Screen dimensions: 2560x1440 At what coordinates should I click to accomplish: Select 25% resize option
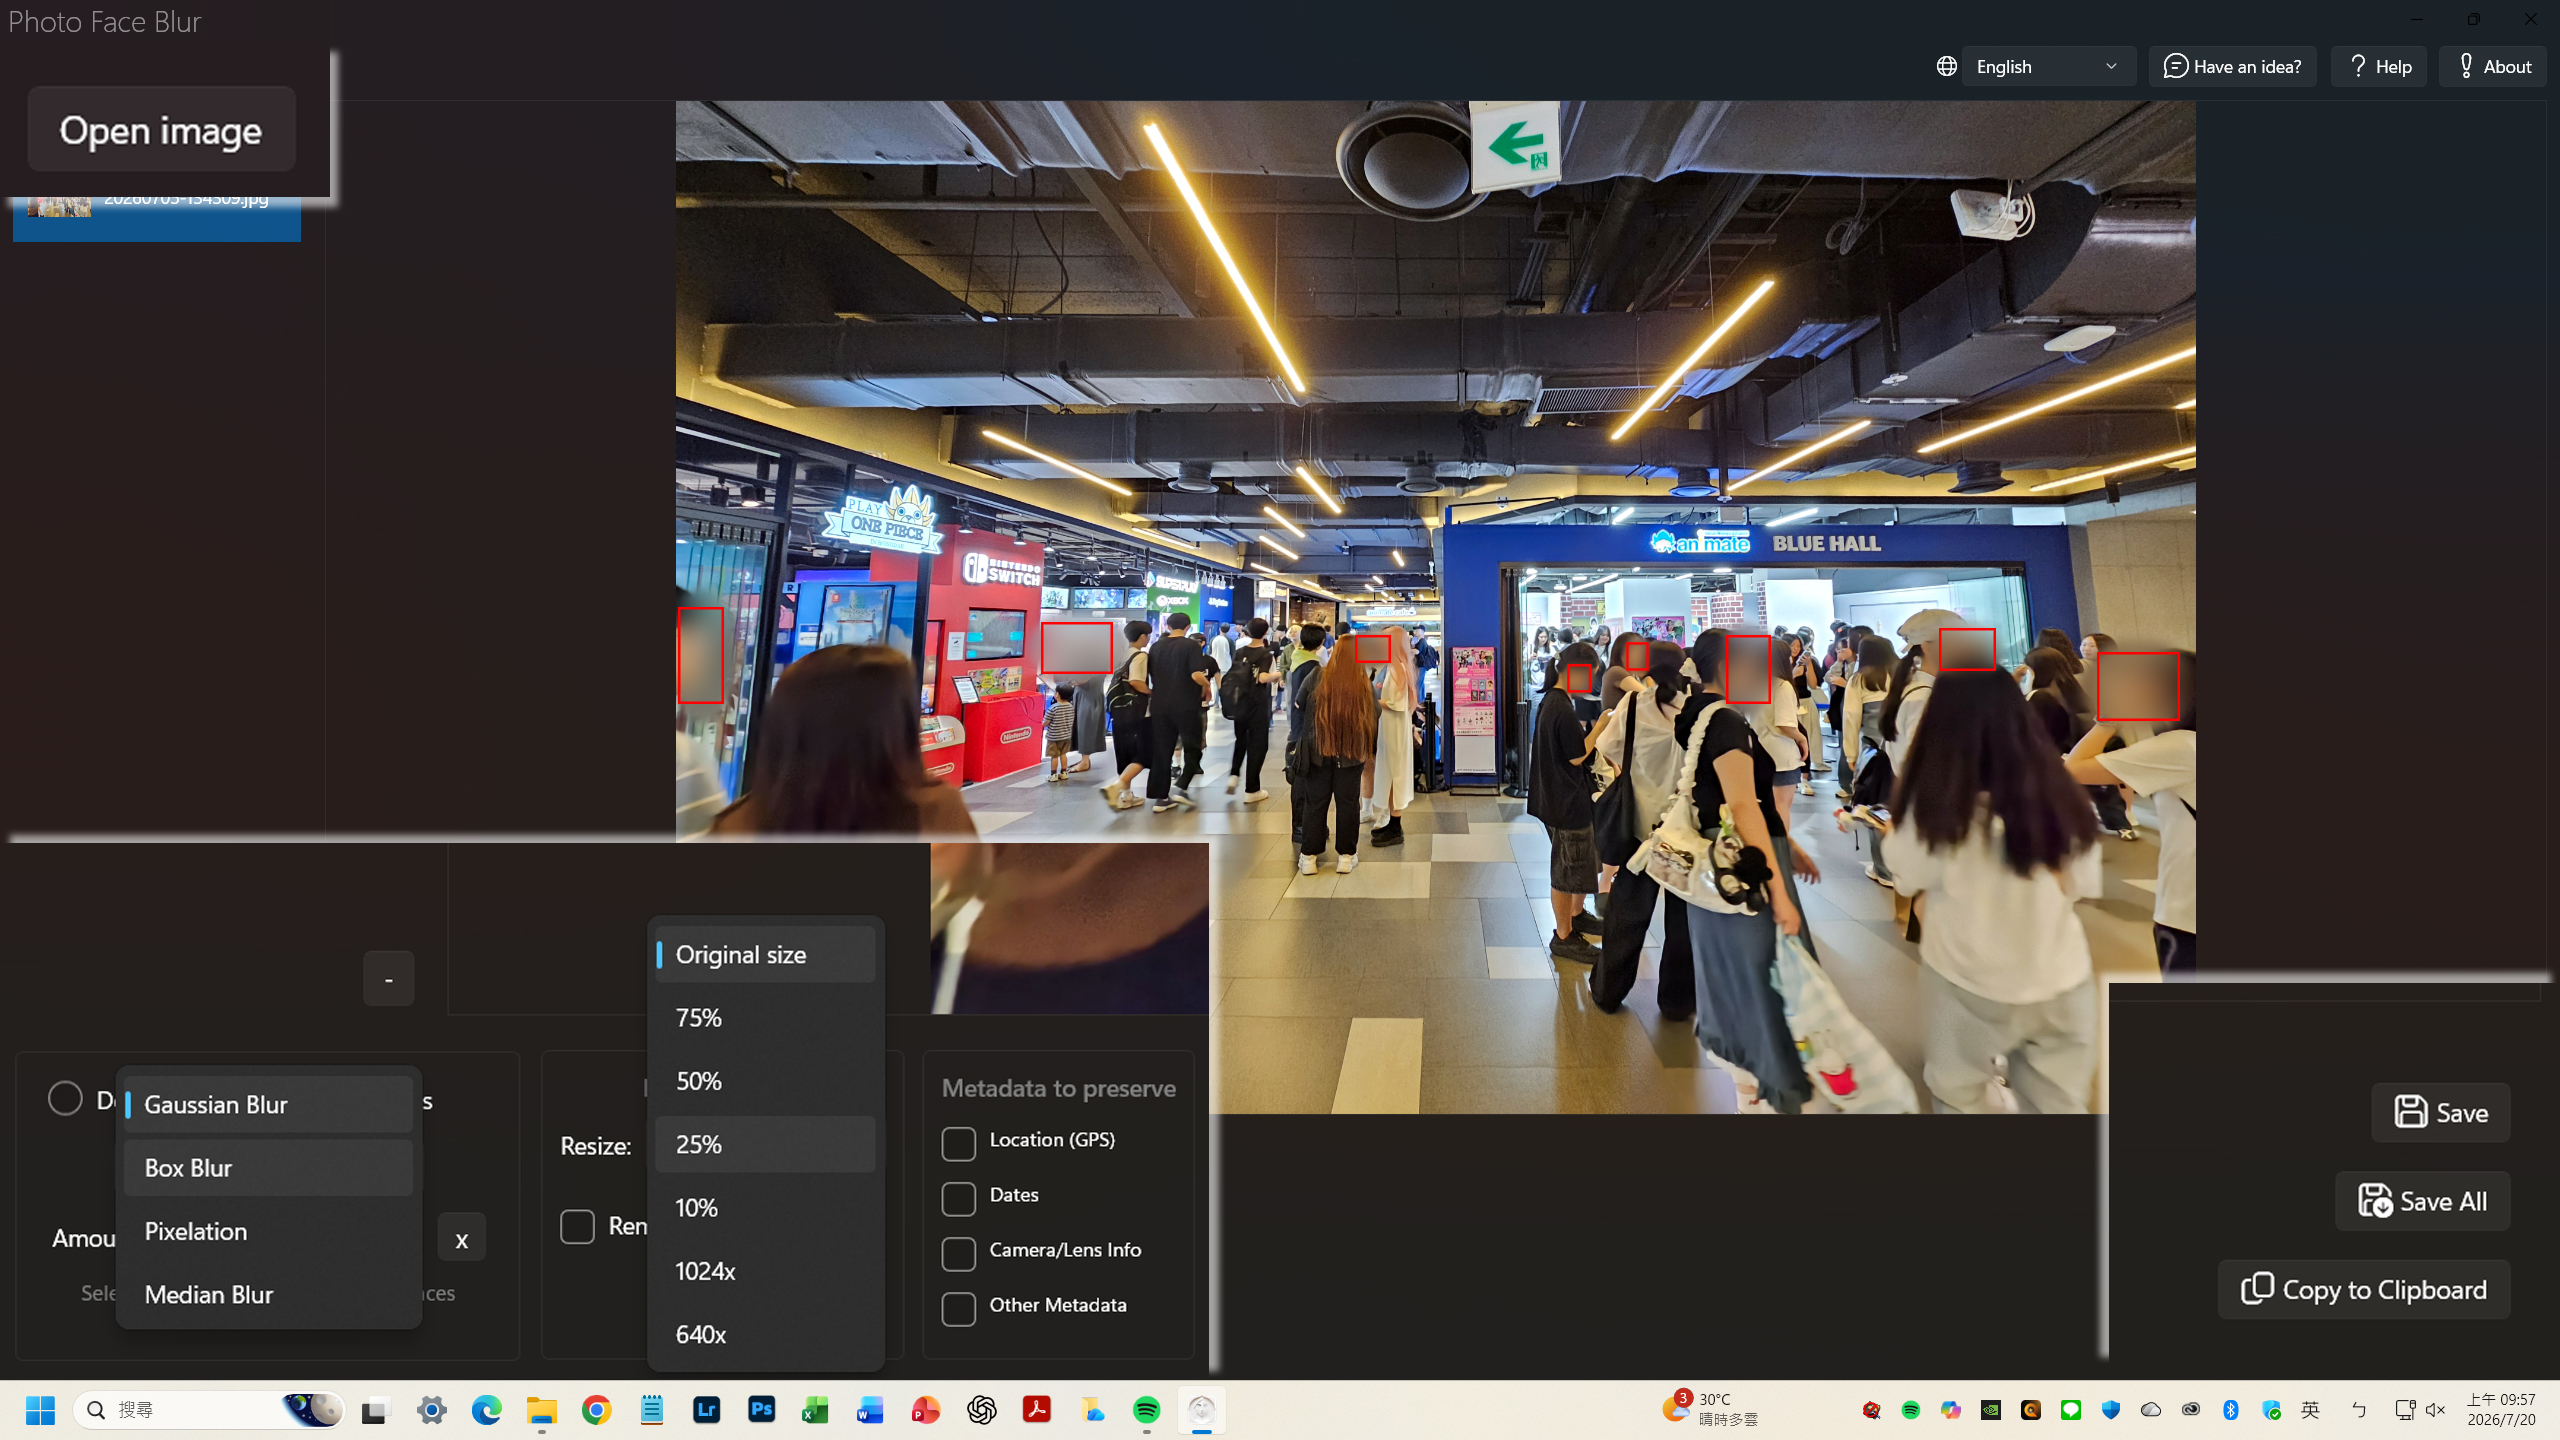point(765,1144)
